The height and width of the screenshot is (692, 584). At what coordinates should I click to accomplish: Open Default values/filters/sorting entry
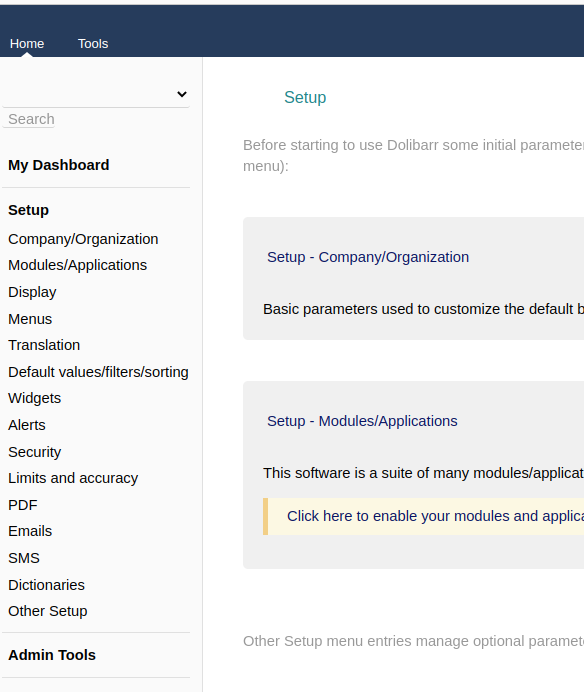click(98, 372)
